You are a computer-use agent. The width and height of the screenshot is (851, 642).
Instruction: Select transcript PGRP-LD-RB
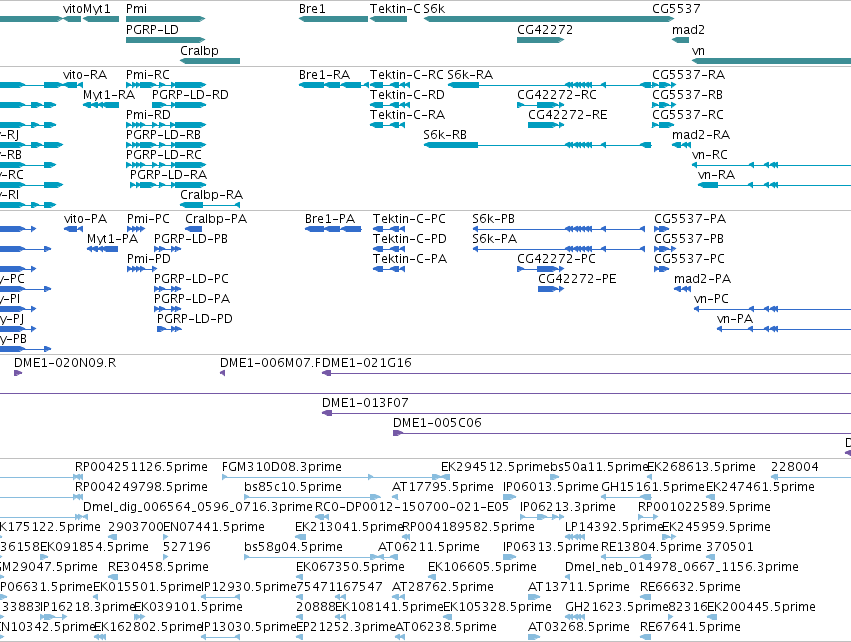point(163,135)
